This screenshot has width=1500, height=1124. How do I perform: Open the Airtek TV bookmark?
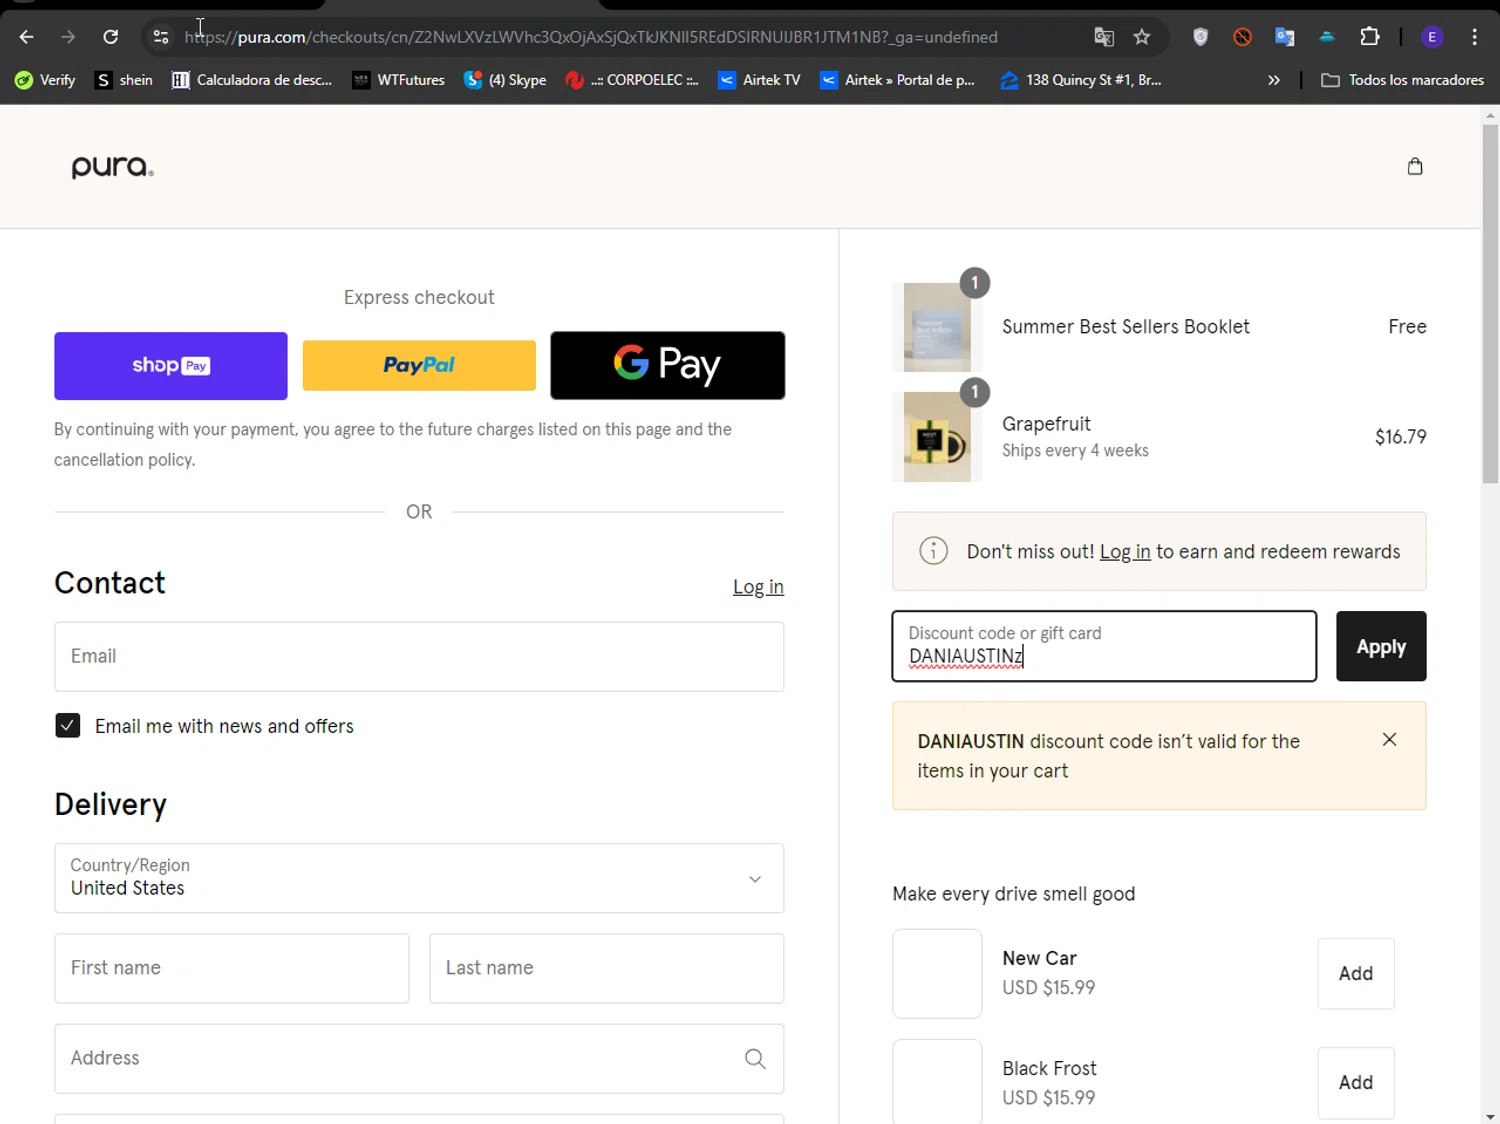pos(759,80)
